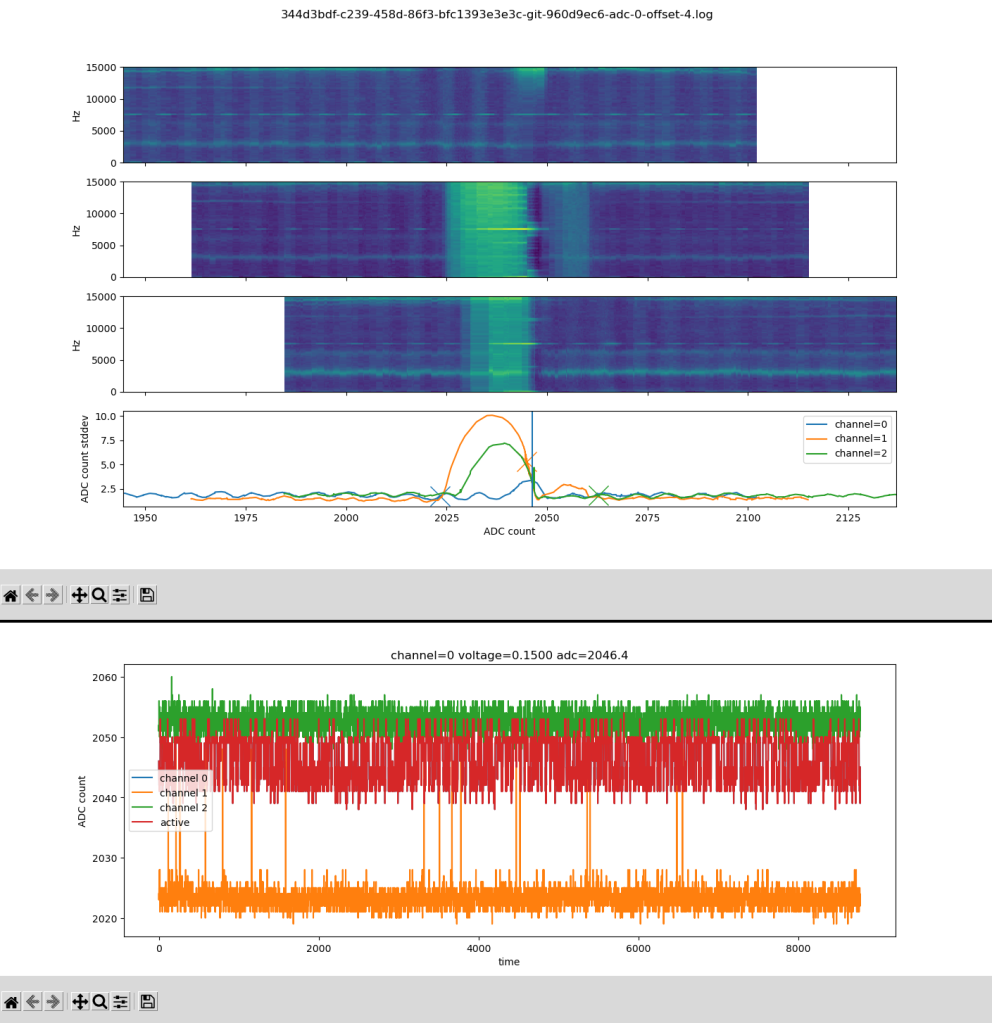Enable the Pan tool in the lower toolbar
The width and height of the screenshot is (992, 1023).
(x=79, y=1001)
